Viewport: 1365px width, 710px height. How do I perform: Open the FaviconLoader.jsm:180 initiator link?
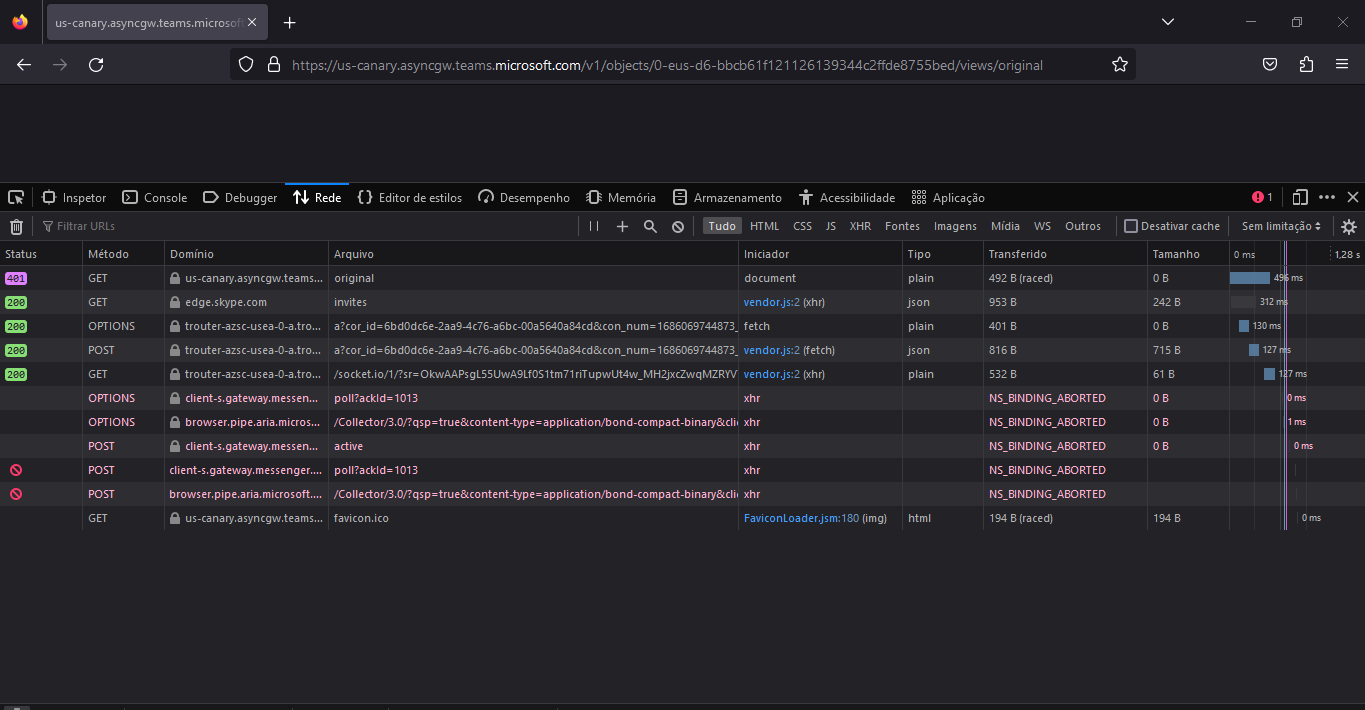[x=801, y=518]
